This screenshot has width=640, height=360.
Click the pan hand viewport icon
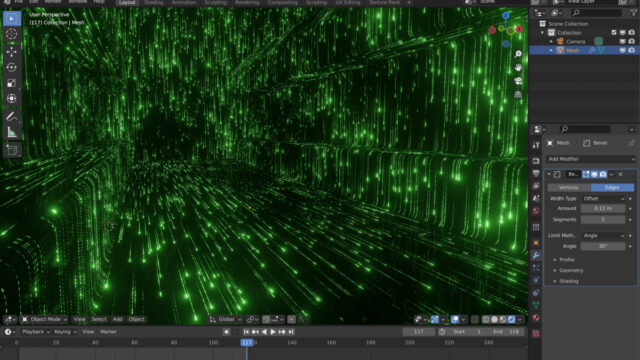click(518, 67)
